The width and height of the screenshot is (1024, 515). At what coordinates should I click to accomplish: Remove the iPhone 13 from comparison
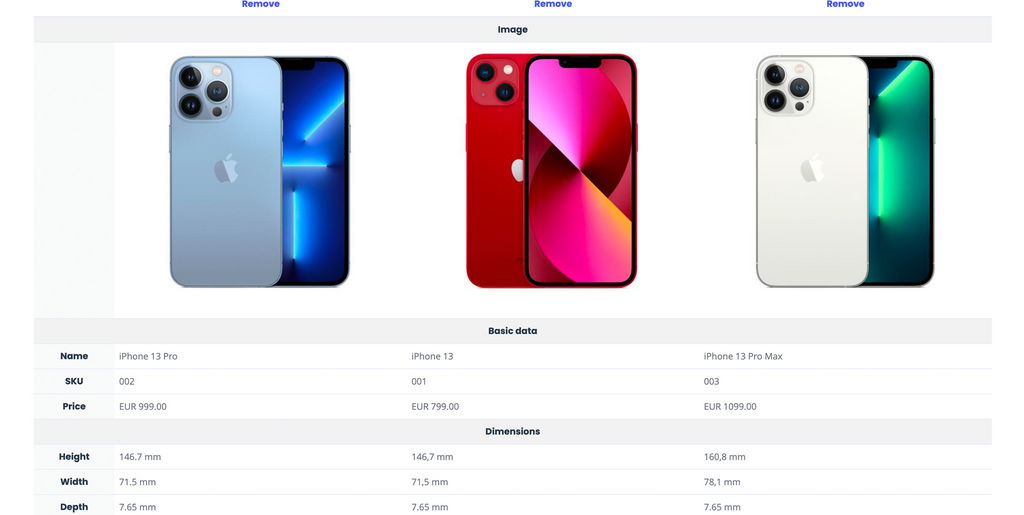click(552, 4)
